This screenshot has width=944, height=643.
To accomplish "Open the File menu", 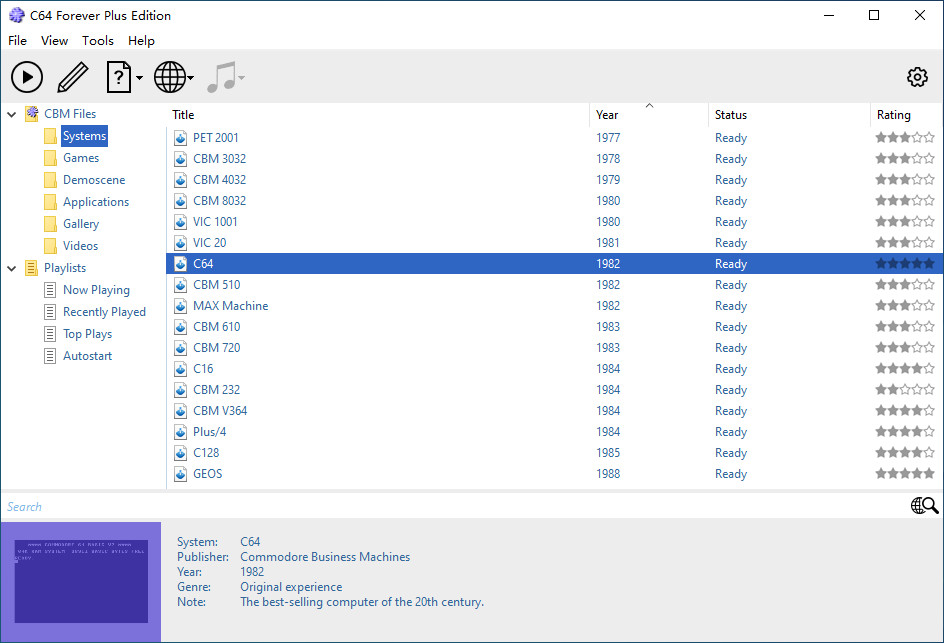I will (x=17, y=40).
